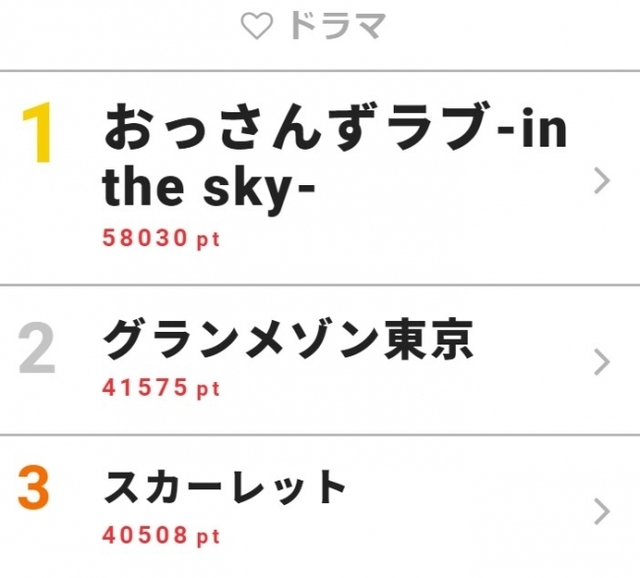Tap the 'pt' label under おっさんずラブ

point(208,240)
